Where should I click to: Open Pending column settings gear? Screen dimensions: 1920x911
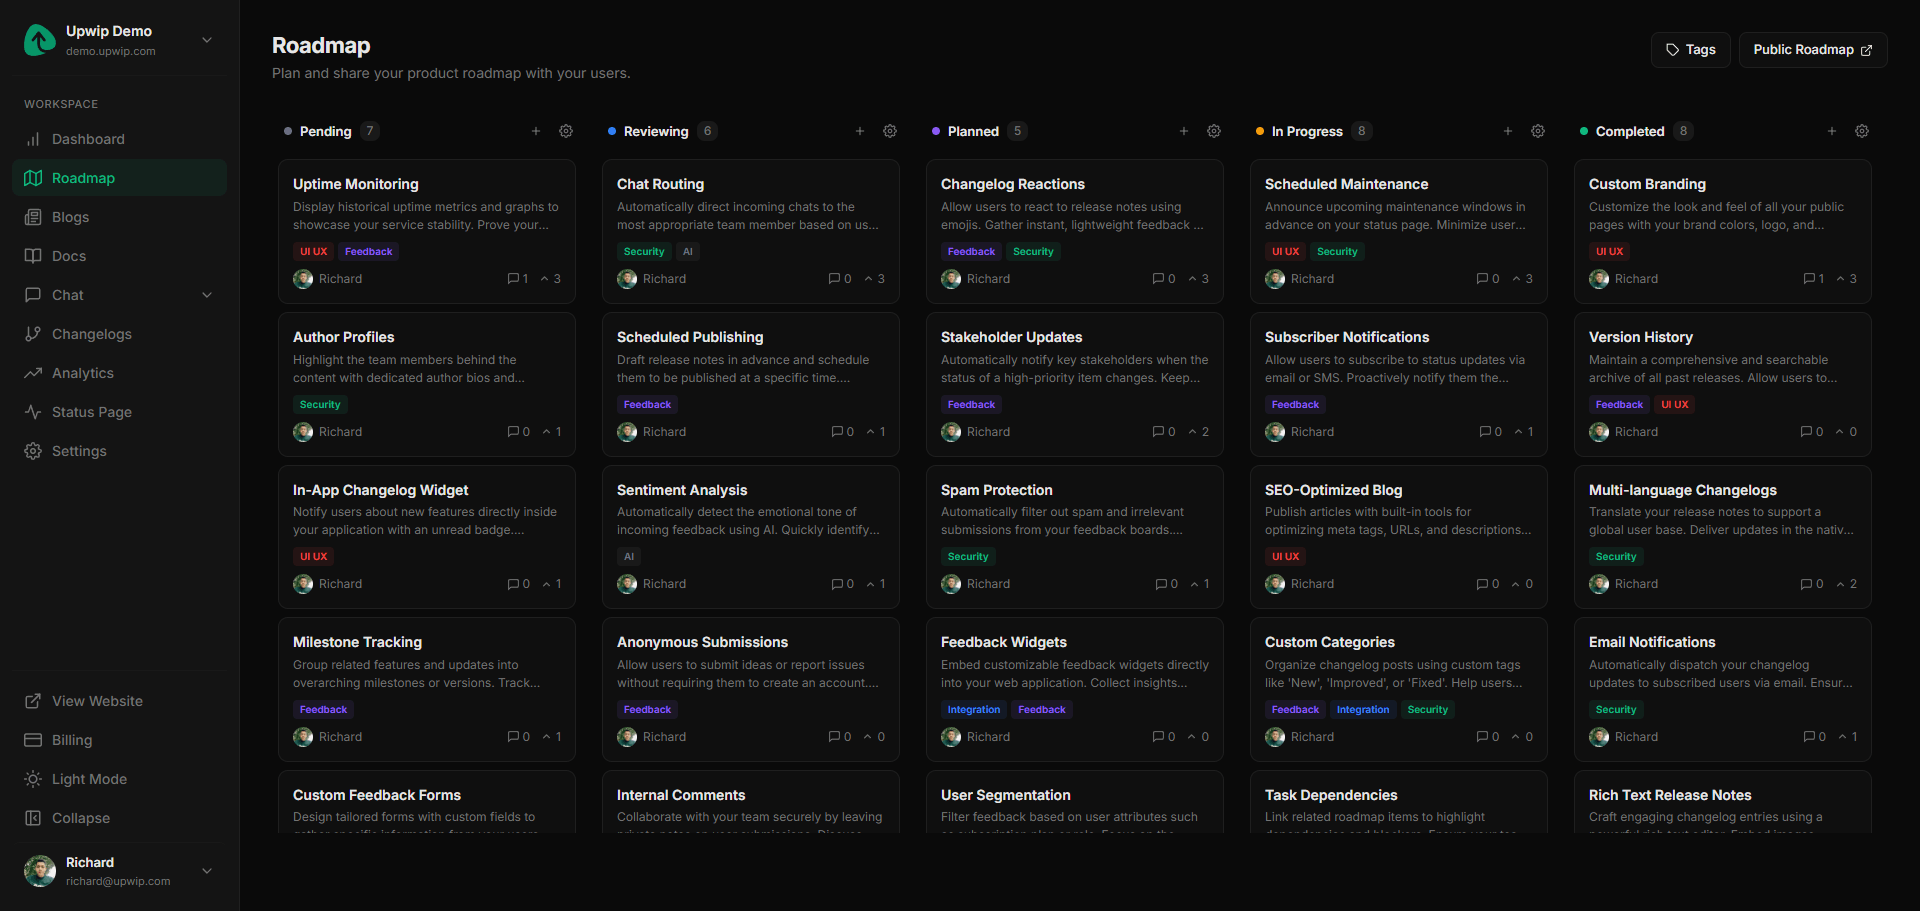[566, 131]
